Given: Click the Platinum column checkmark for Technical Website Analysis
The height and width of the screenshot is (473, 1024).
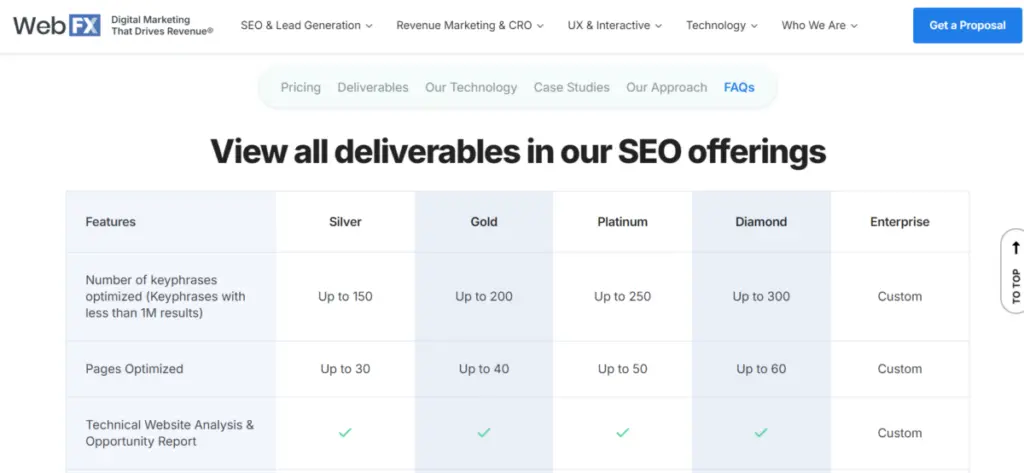Looking at the screenshot, I should tap(622, 433).
